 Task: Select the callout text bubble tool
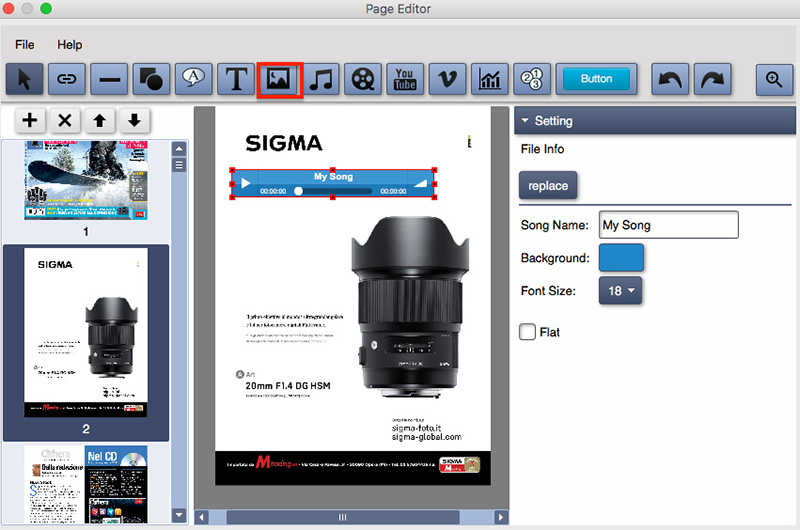pos(193,79)
